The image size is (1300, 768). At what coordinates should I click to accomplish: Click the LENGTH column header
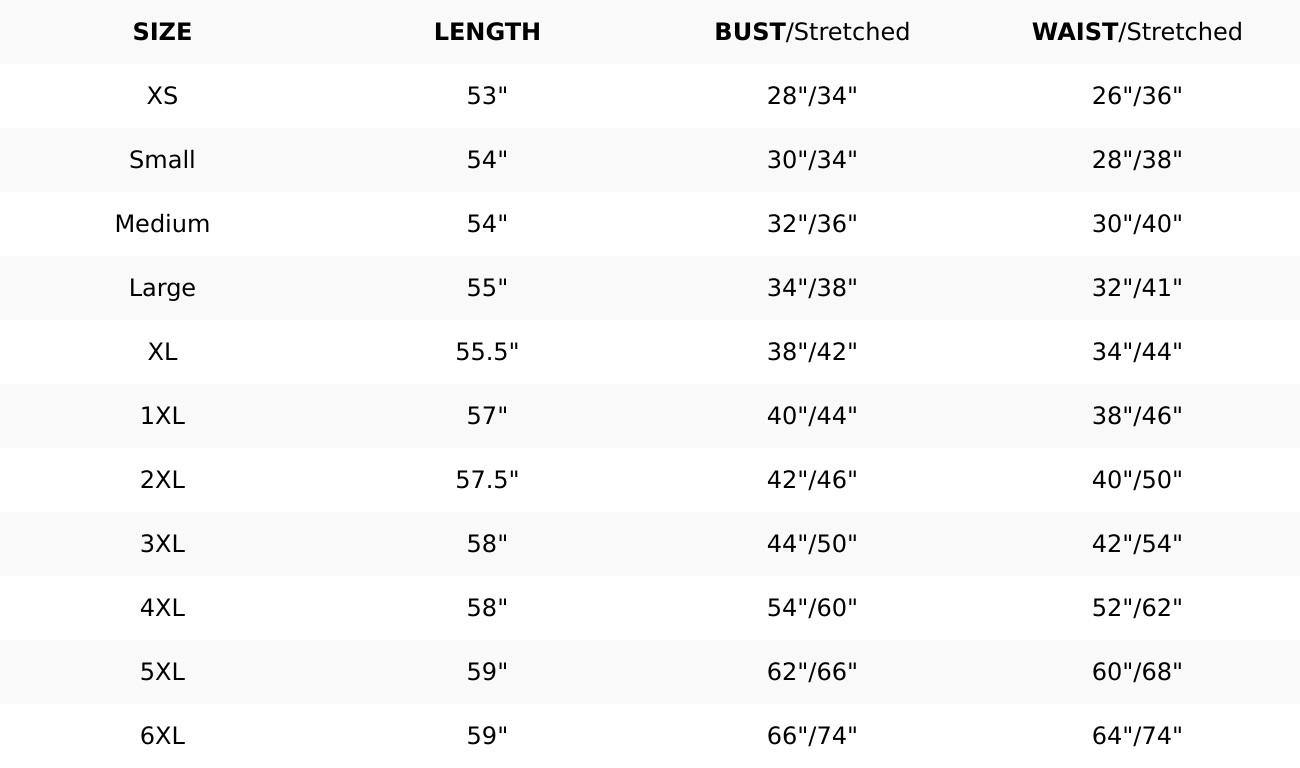[487, 32]
